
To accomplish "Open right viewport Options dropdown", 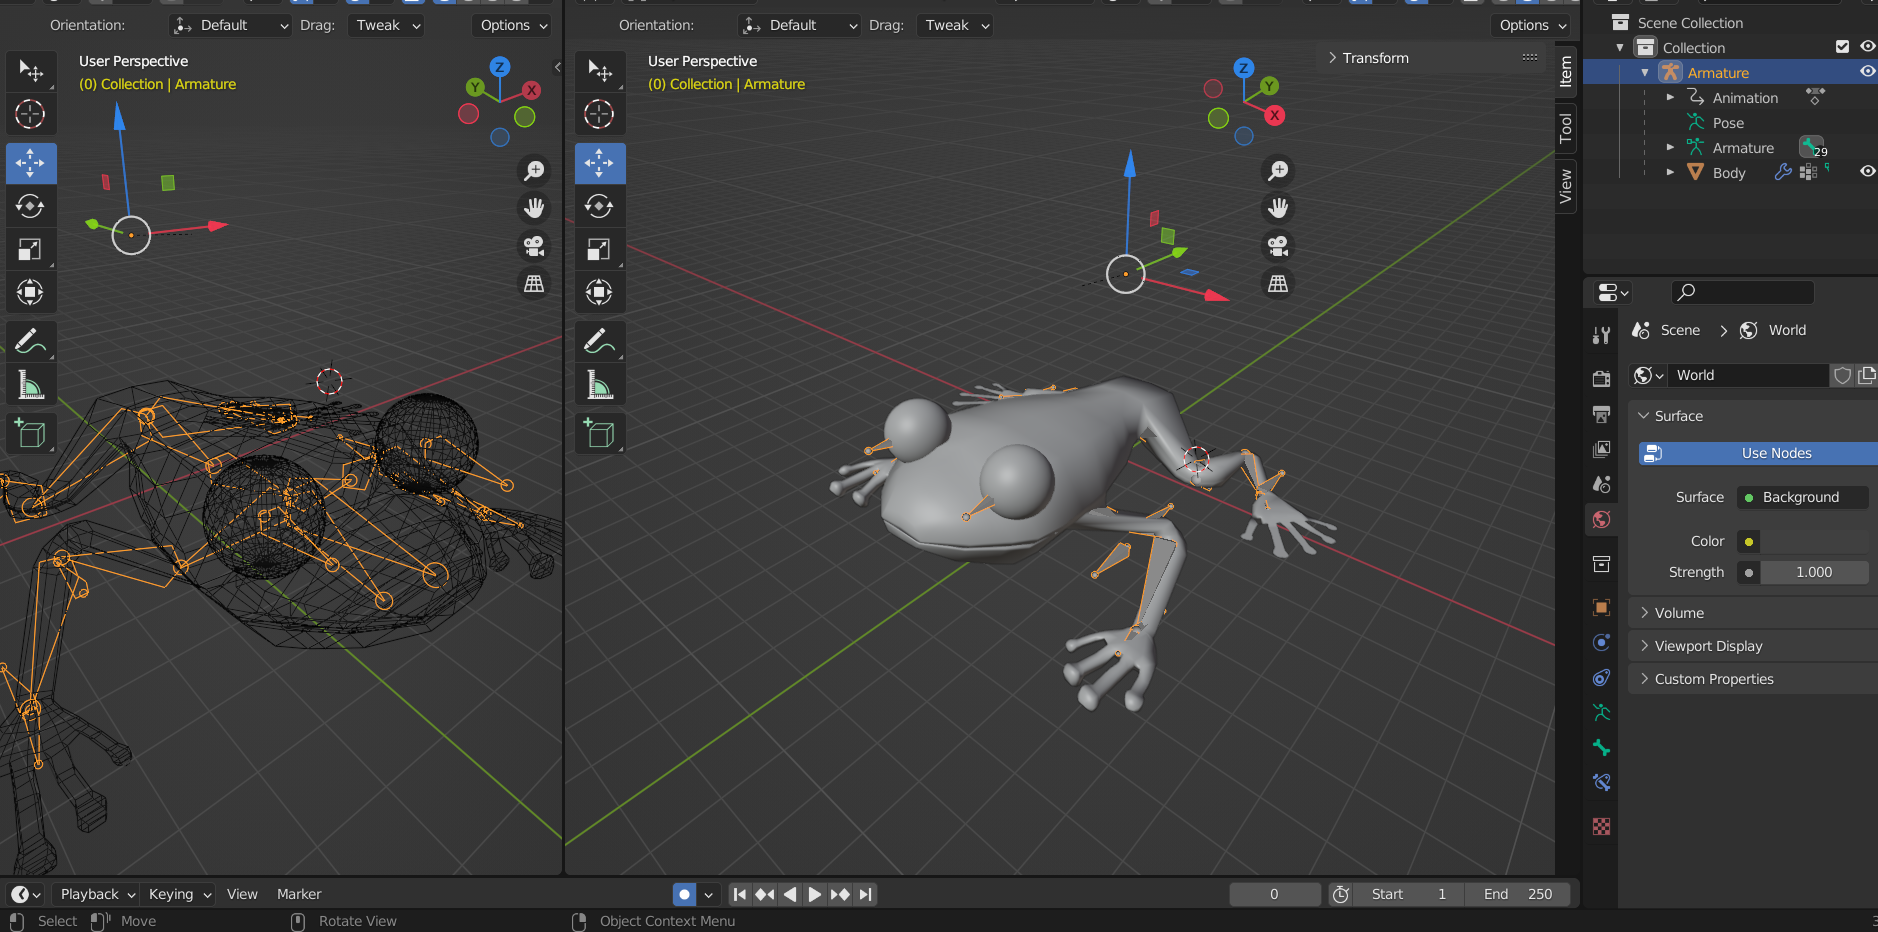I will (x=1532, y=25).
